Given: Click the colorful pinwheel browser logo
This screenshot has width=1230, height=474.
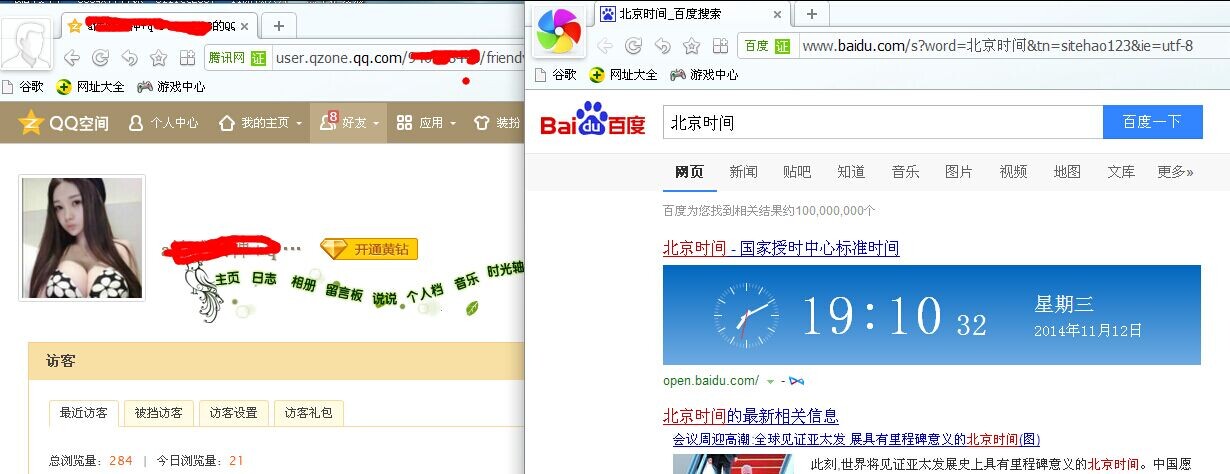Looking at the screenshot, I should coord(559,31).
